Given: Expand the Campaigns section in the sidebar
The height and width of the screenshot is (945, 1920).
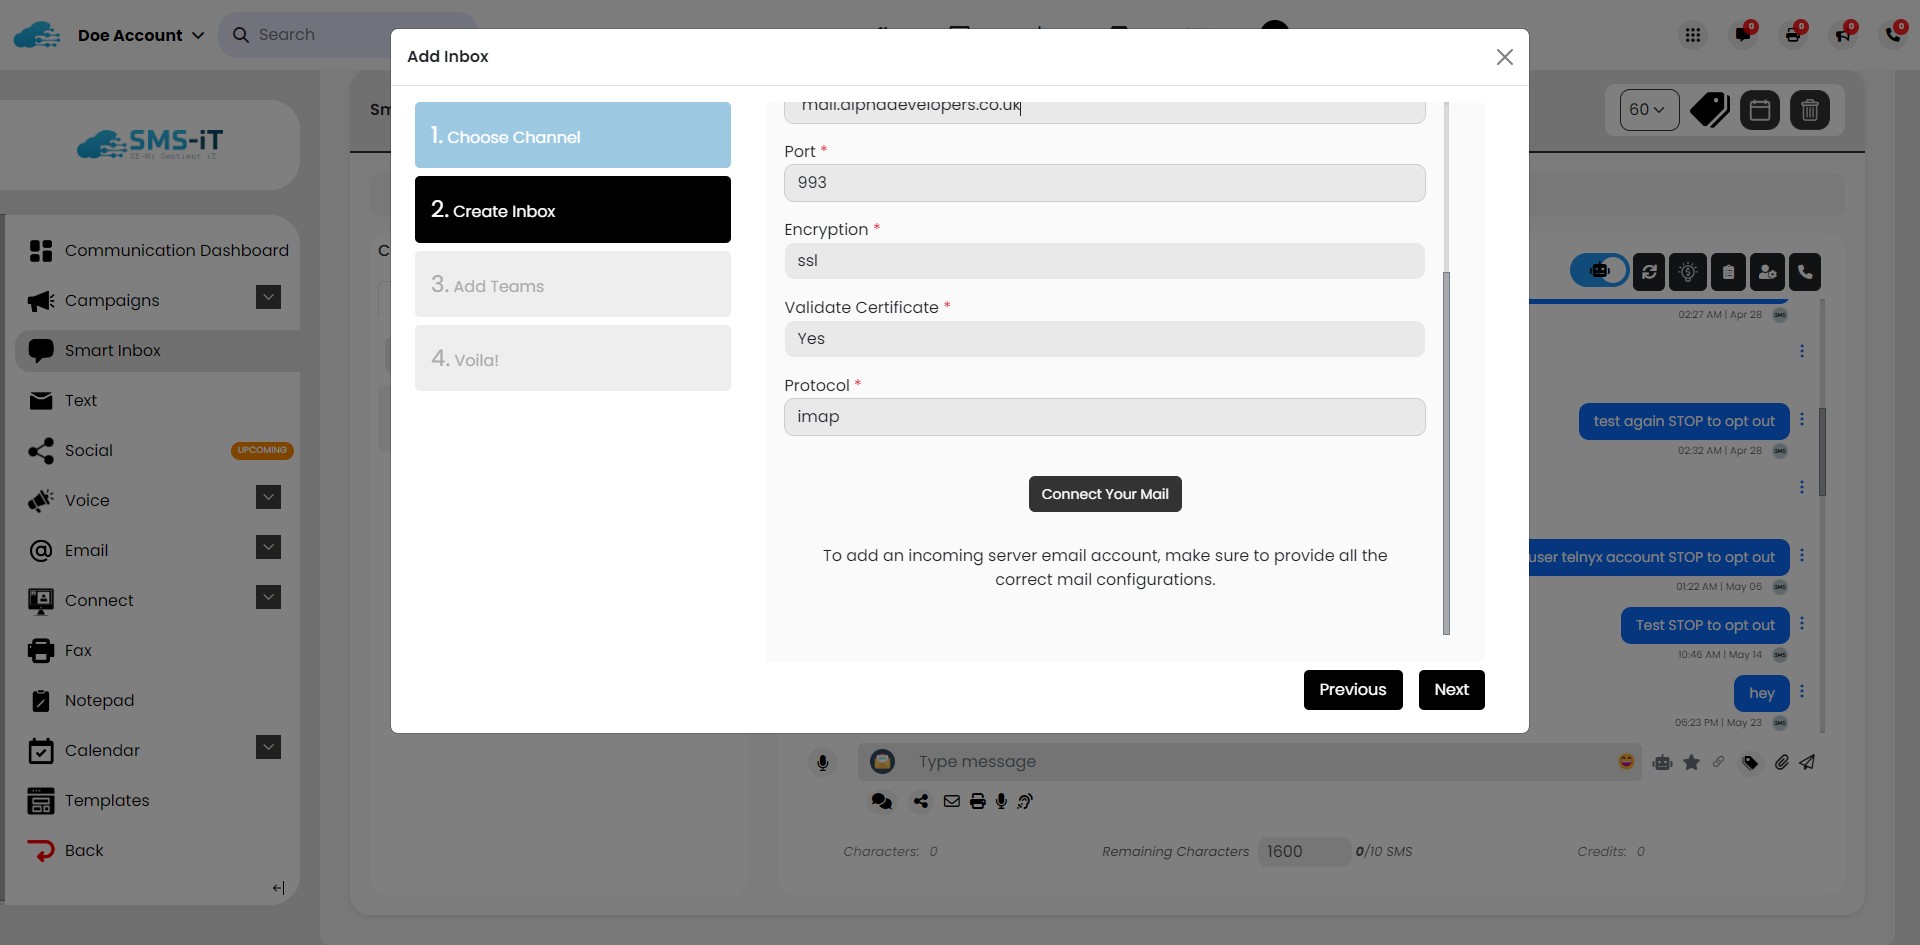Looking at the screenshot, I should pyautogui.click(x=267, y=297).
